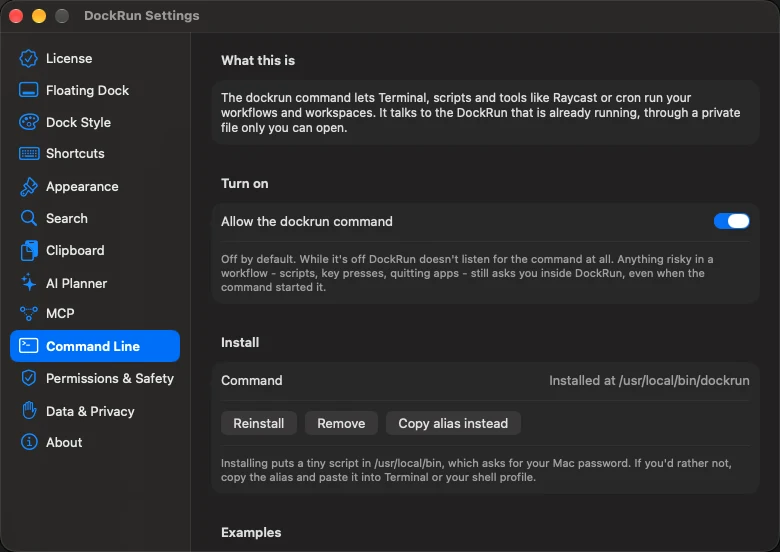The width and height of the screenshot is (780, 552).
Task: Click the Data & Privacy hand icon
Action: [29, 410]
